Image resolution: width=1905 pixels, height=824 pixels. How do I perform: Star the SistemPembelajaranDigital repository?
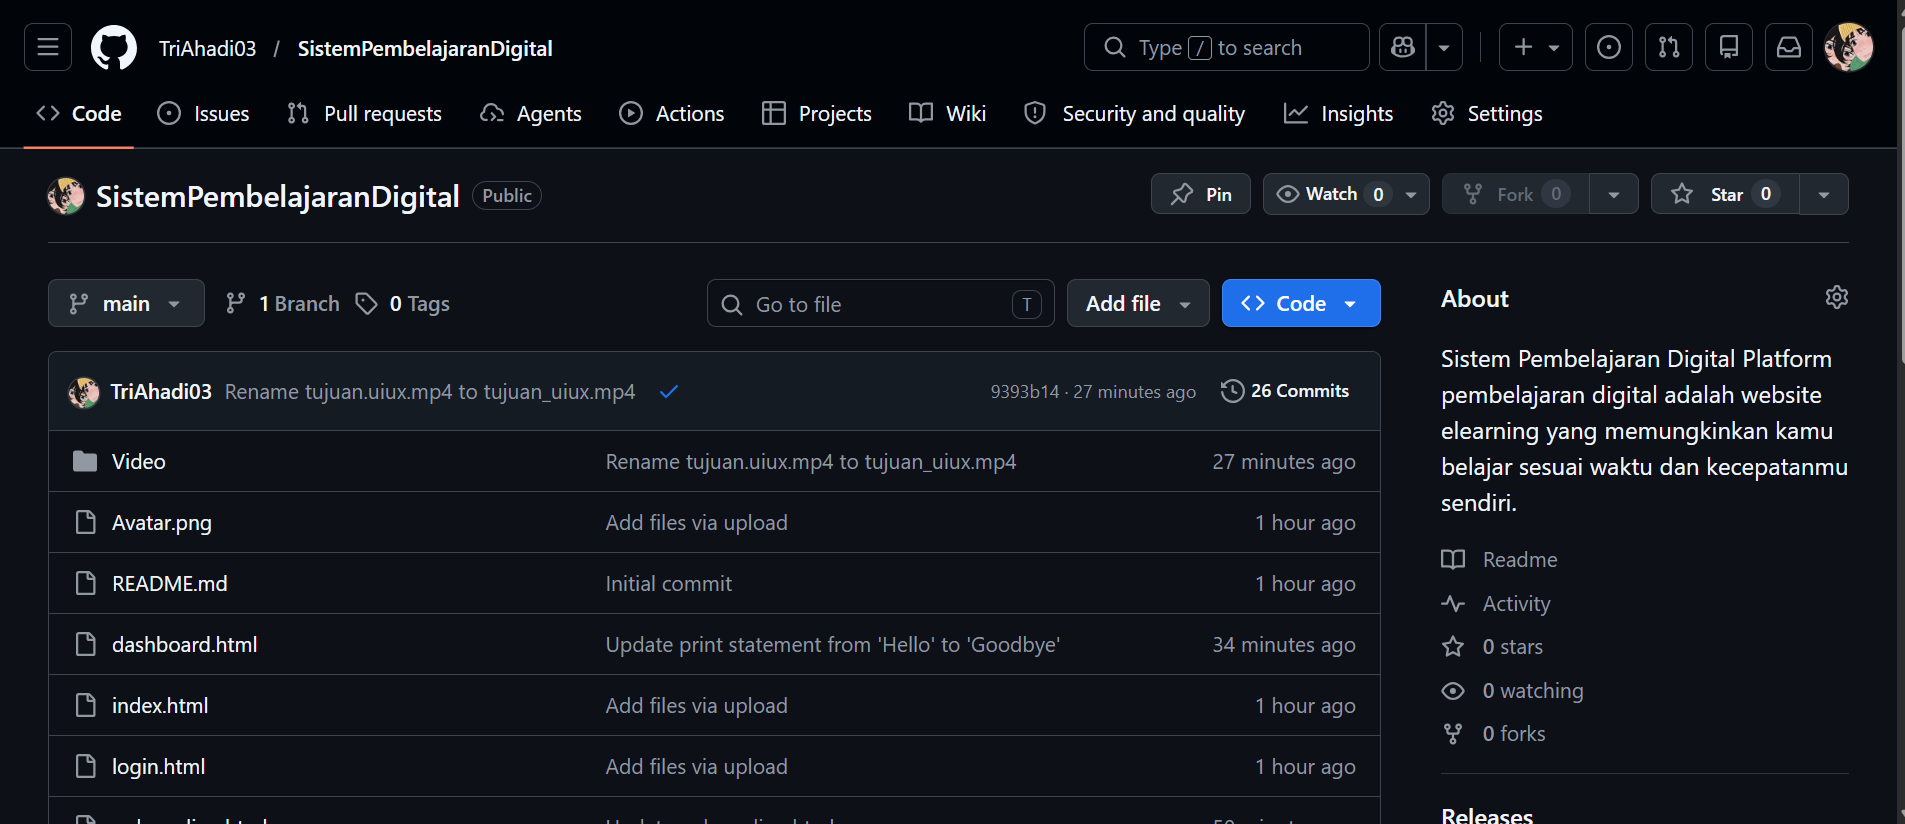coord(1725,194)
